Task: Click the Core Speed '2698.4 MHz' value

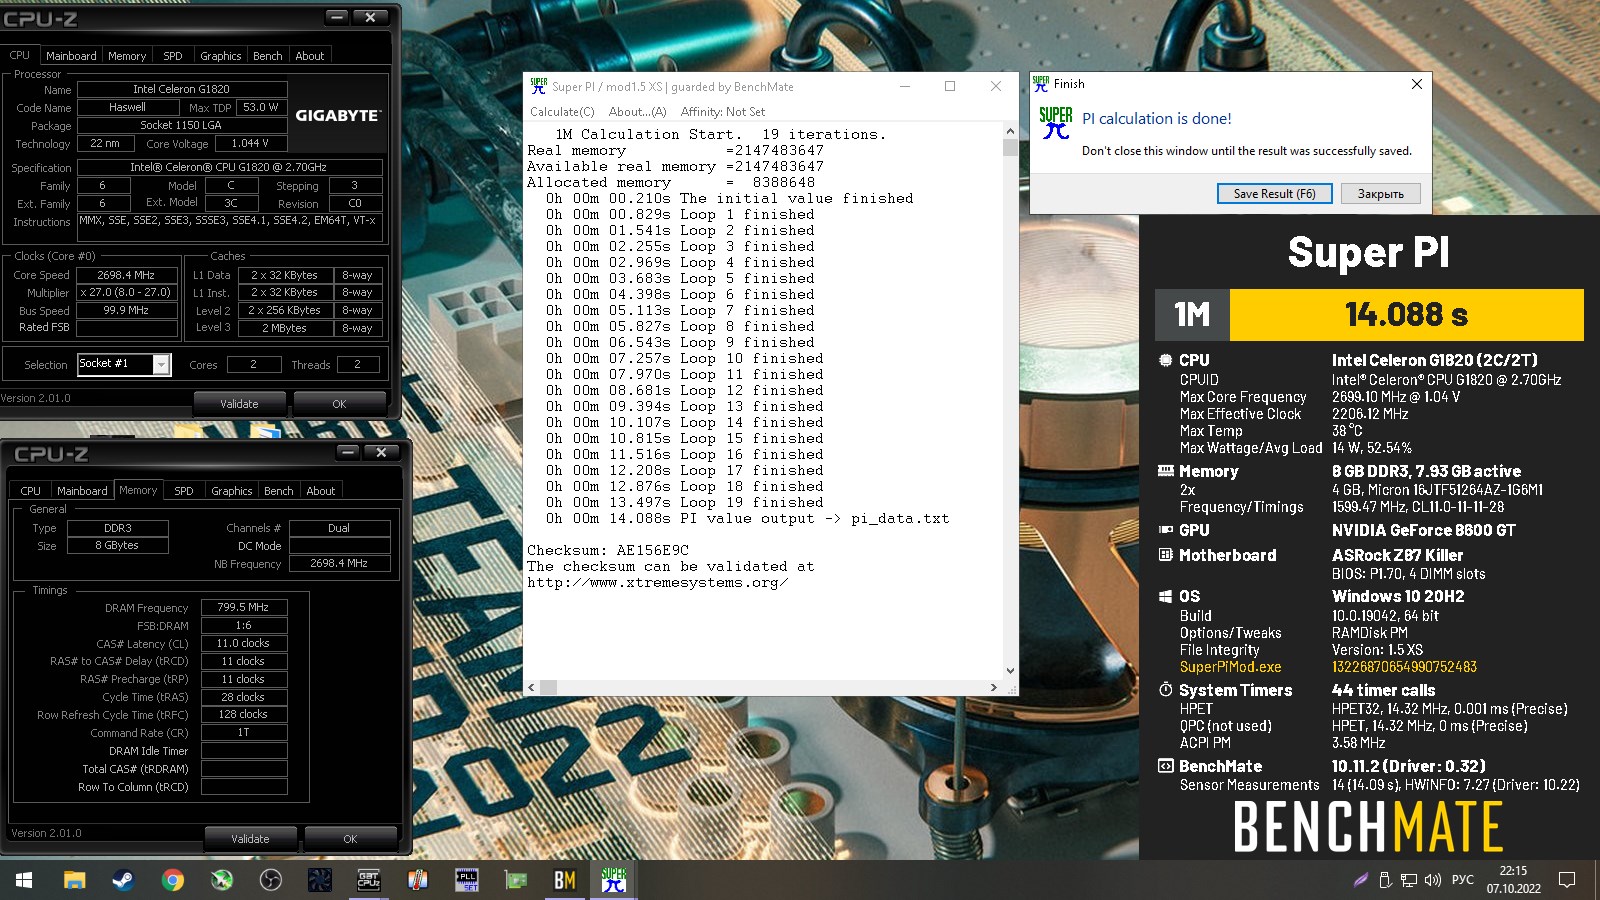Action: (x=126, y=275)
